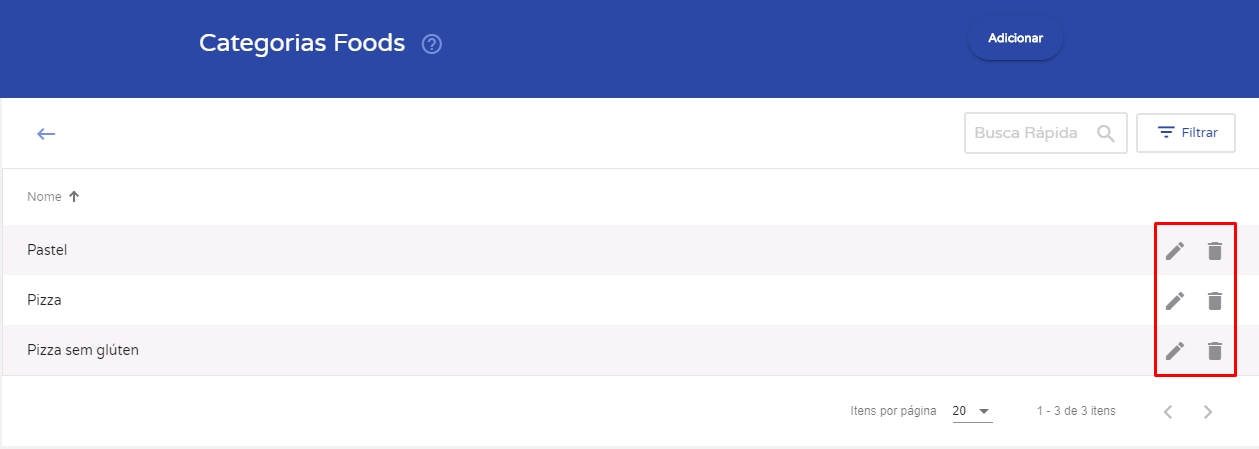Go to the previous page chevron
This screenshot has width=1259, height=449.
click(1168, 411)
